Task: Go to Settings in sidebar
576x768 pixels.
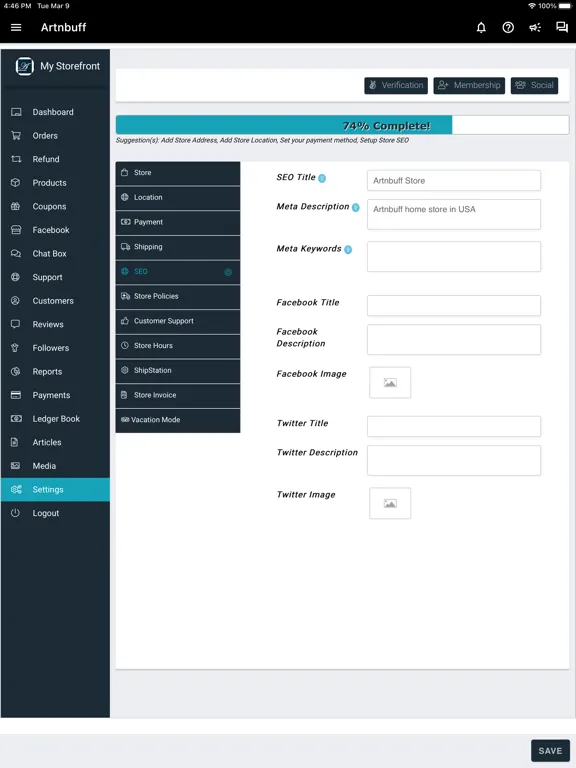Action: [x=55, y=490]
